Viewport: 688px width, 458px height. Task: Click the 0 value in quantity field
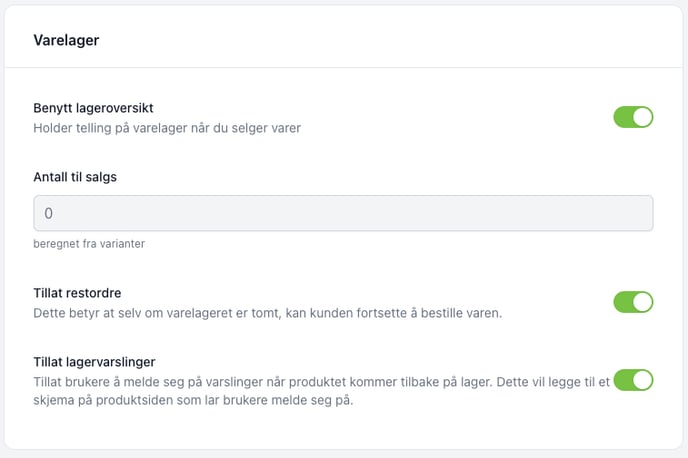48,213
